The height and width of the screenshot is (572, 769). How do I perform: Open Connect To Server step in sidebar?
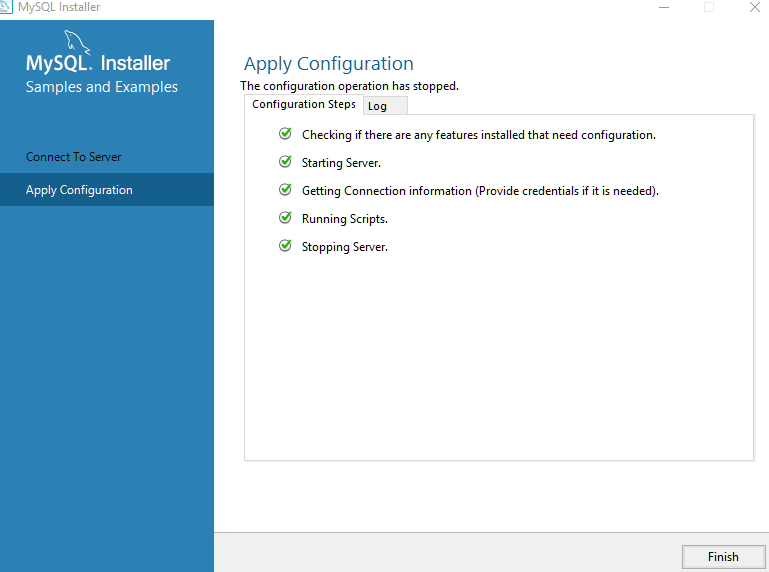pyautogui.click(x=74, y=157)
